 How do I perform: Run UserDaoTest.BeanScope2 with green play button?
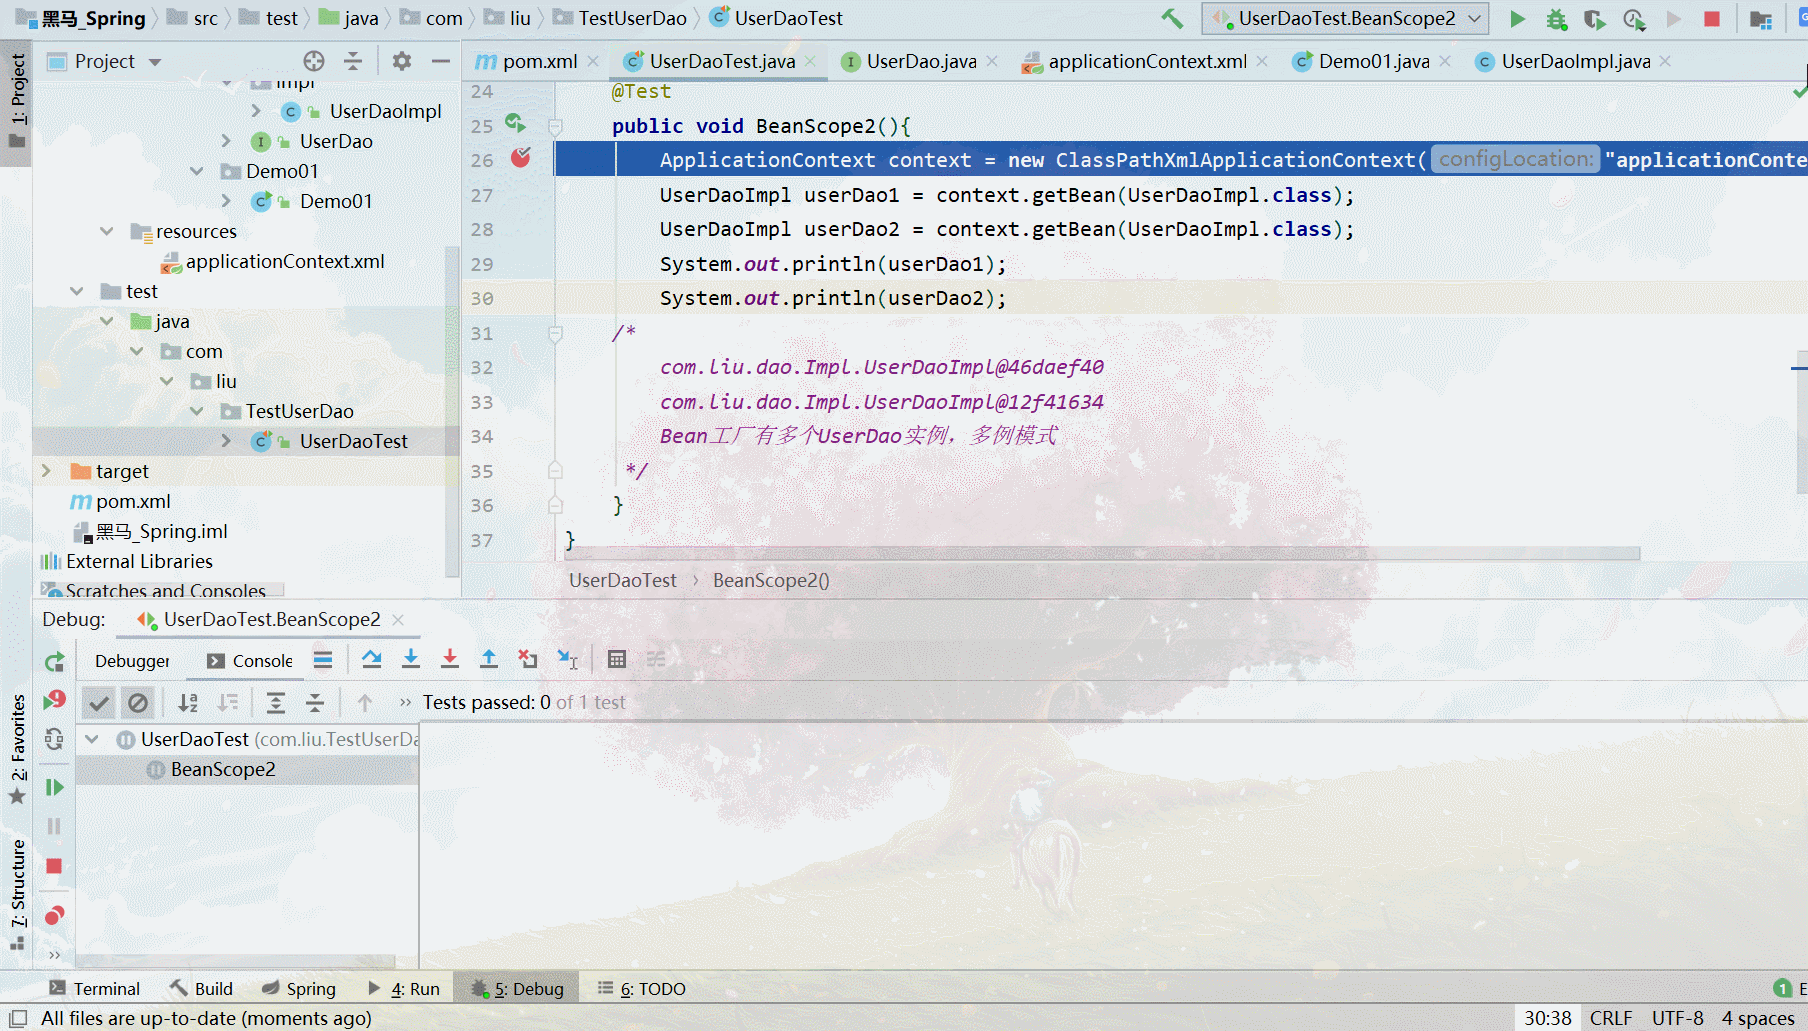(x=1517, y=18)
